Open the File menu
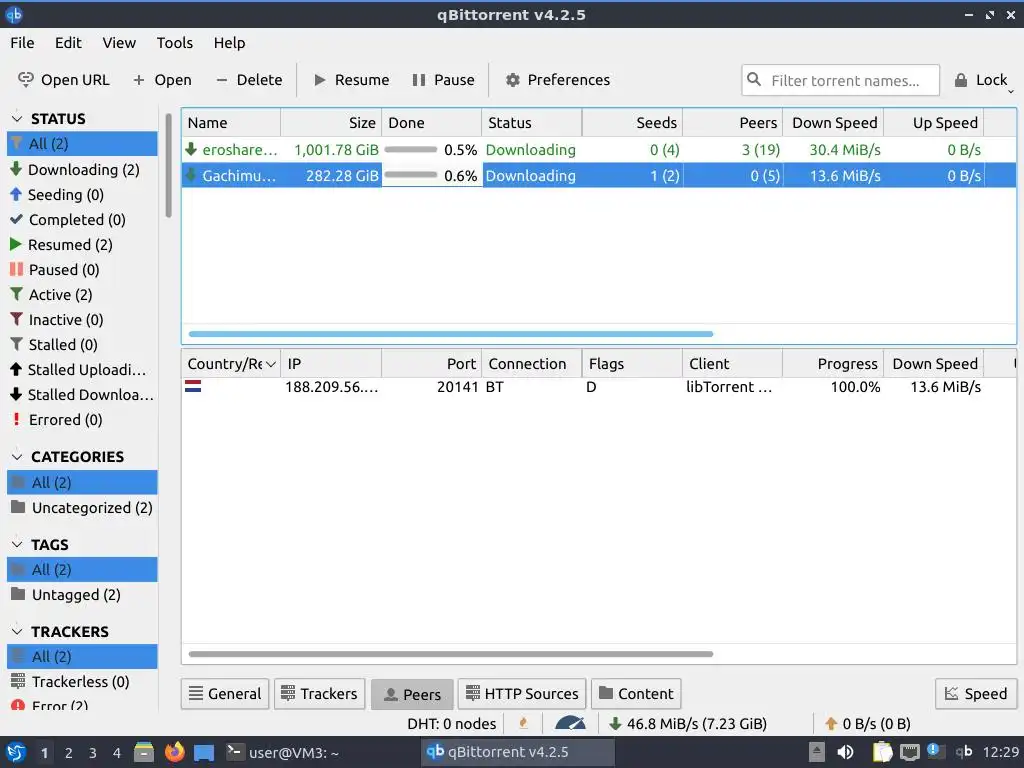Viewport: 1024px width, 768px height. pos(22,42)
